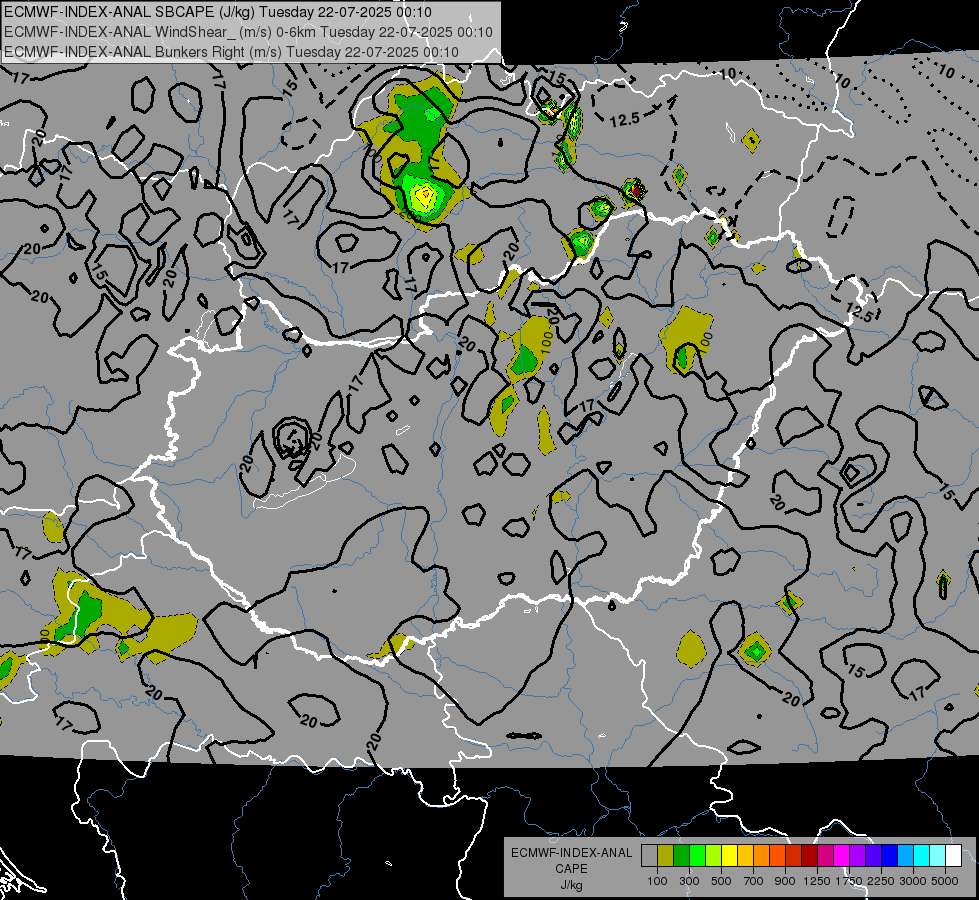The width and height of the screenshot is (979, 900).
Task: Click the 2250 legend scale value
Action: (x=882, y=881)
